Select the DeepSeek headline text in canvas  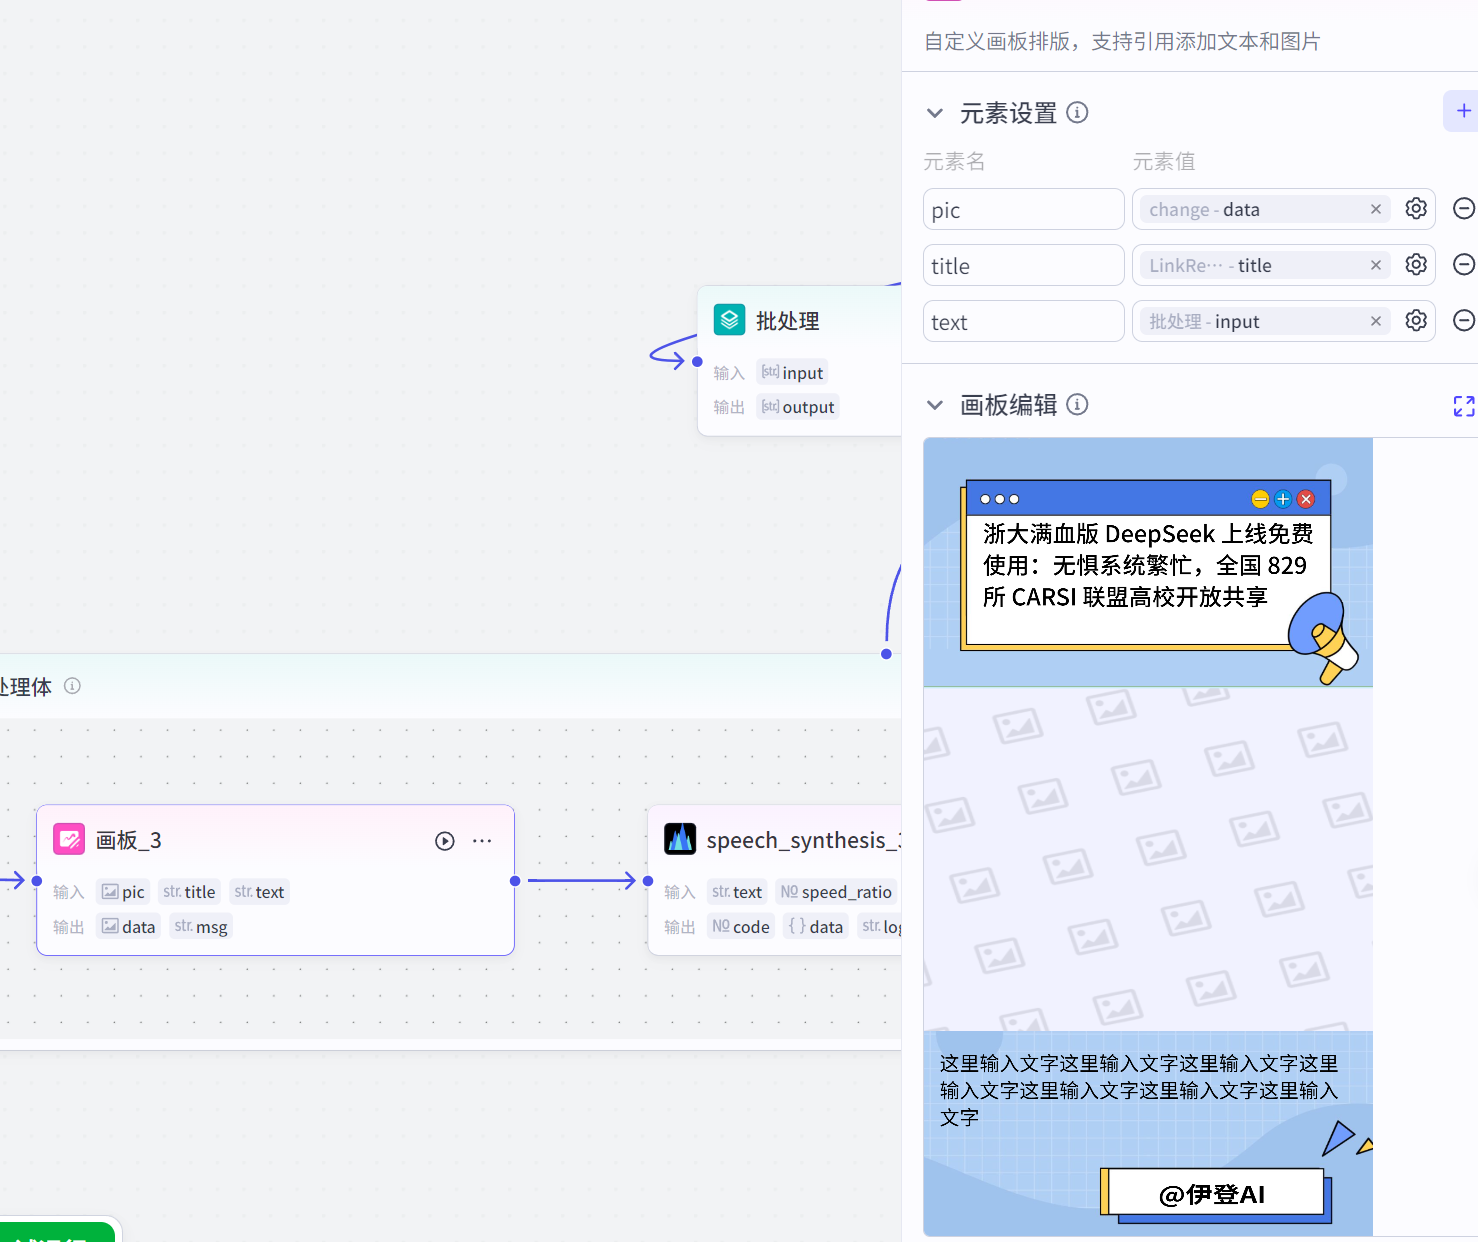pyautogui.click(x=1147, y=566)
